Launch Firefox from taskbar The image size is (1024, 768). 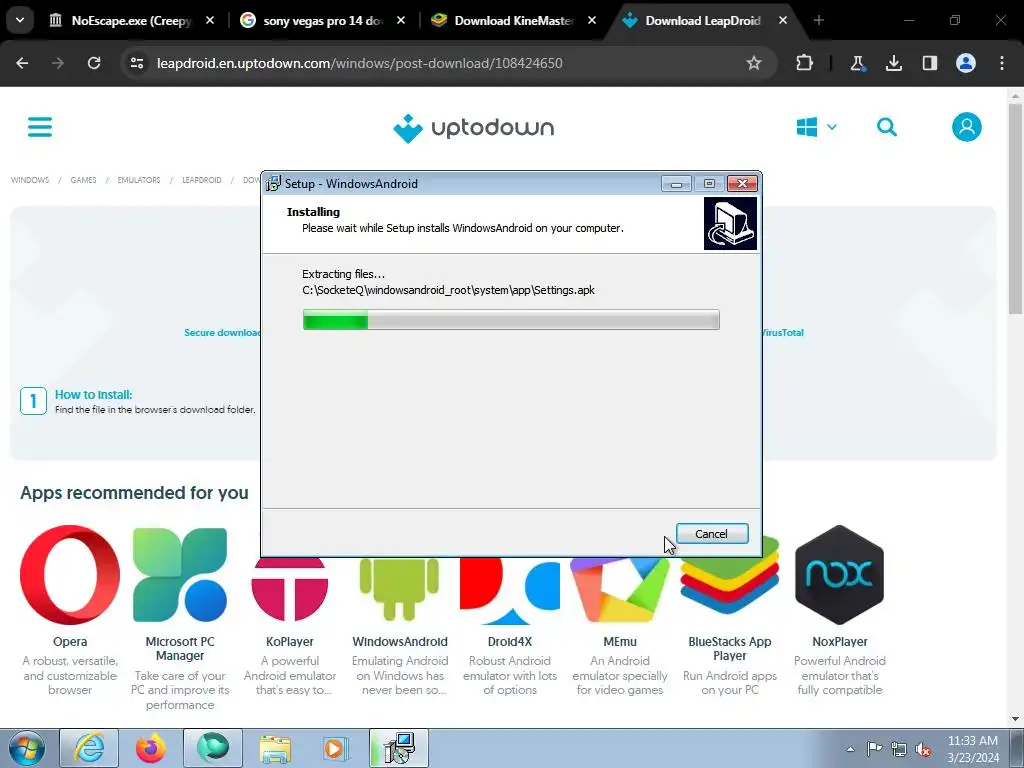151,748
